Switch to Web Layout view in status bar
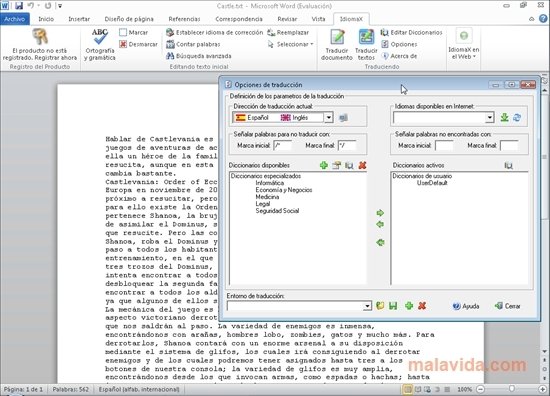 (x=427, y=389)
